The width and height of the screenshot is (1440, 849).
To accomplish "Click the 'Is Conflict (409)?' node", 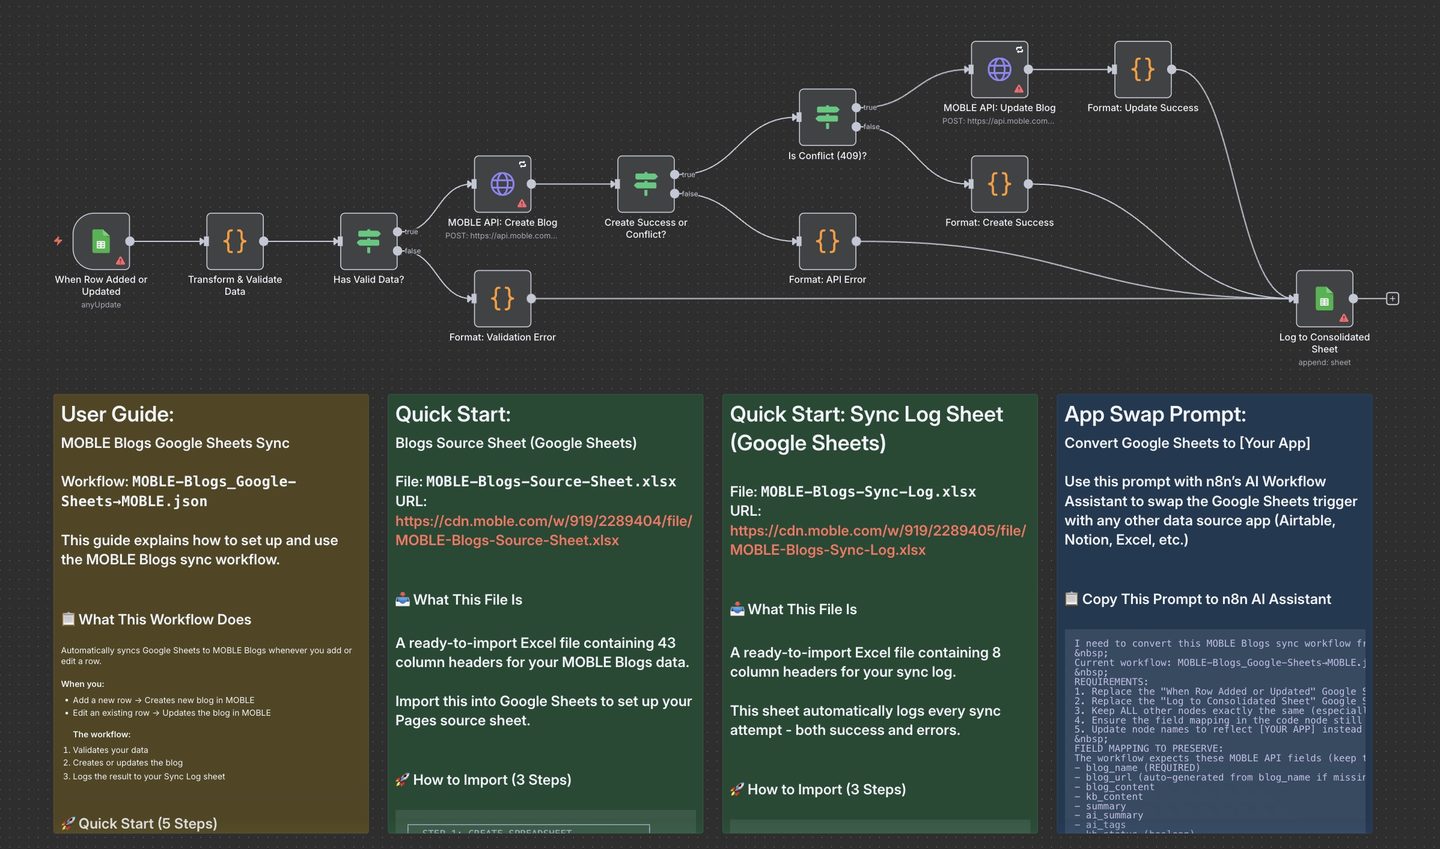I will [x=827, y=117].
